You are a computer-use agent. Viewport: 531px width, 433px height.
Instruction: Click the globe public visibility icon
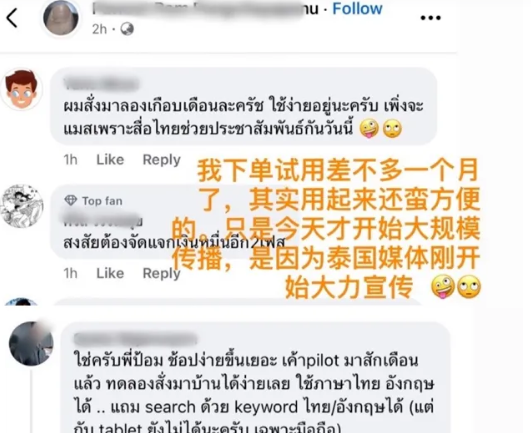pyautogui.click(x=127, y=29)
